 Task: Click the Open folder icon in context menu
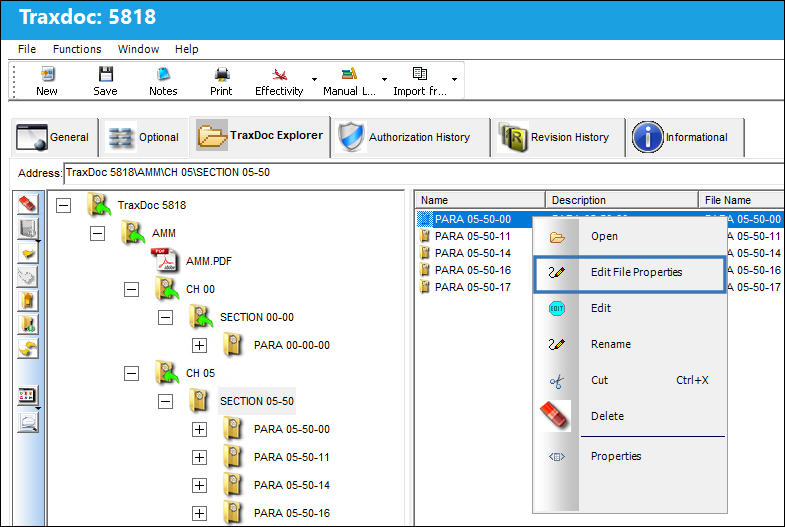[x=557, y=237]
